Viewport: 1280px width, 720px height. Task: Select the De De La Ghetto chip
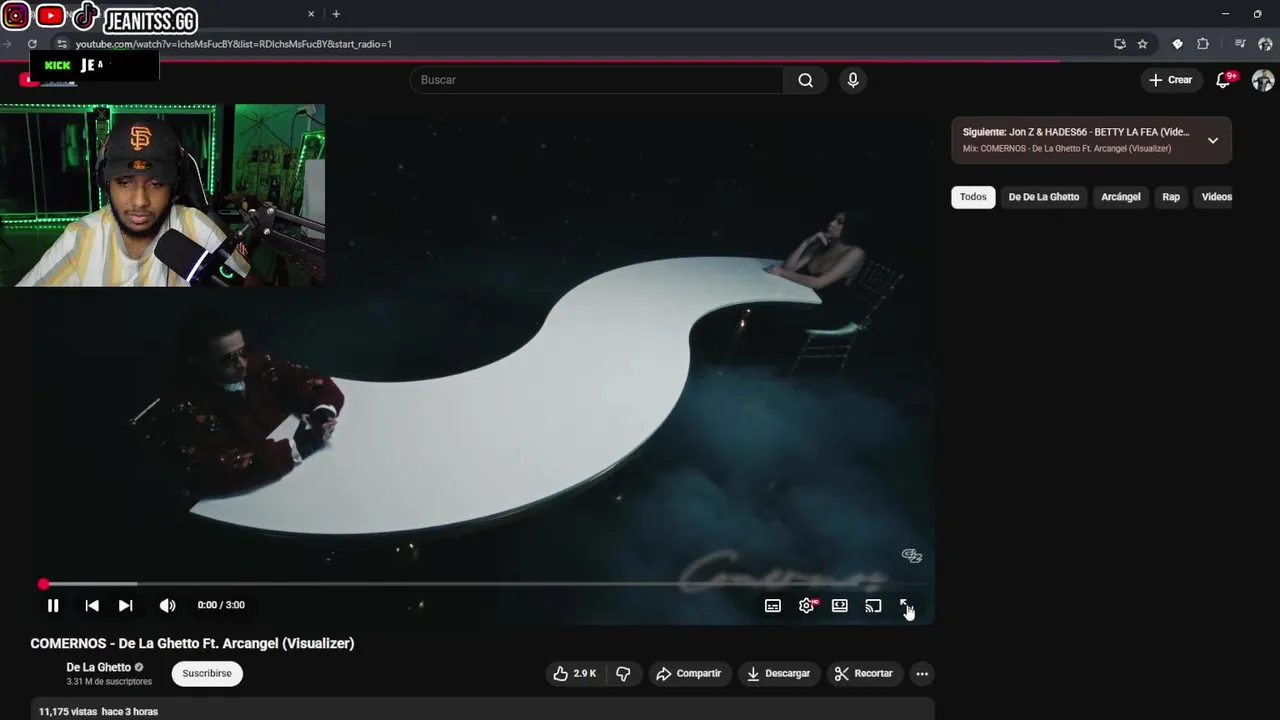(1044, 197)
